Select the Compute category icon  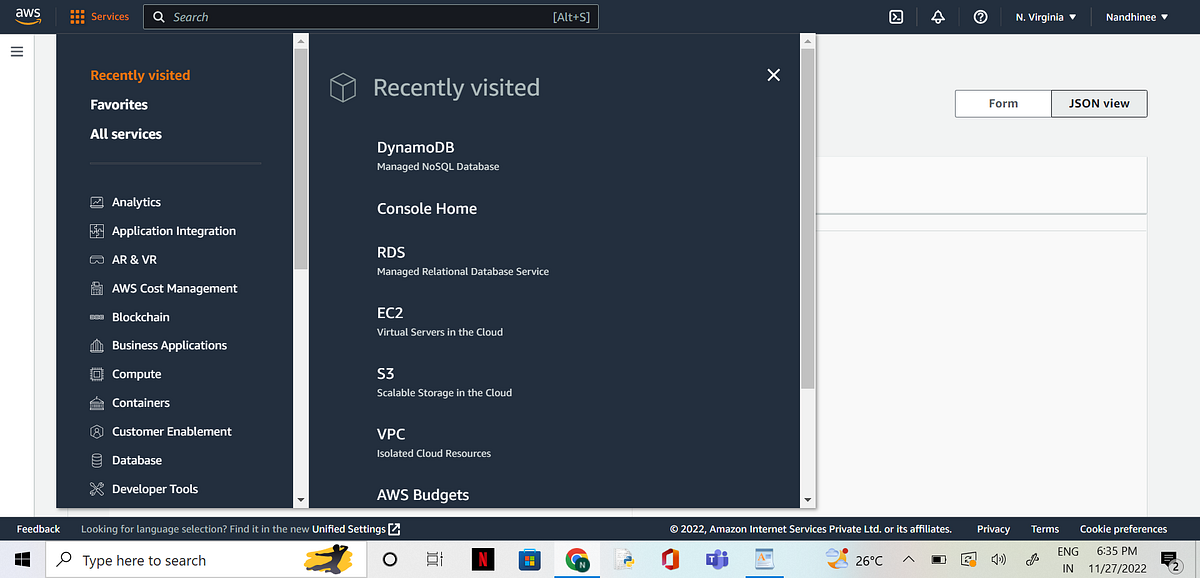pos(96,374)
